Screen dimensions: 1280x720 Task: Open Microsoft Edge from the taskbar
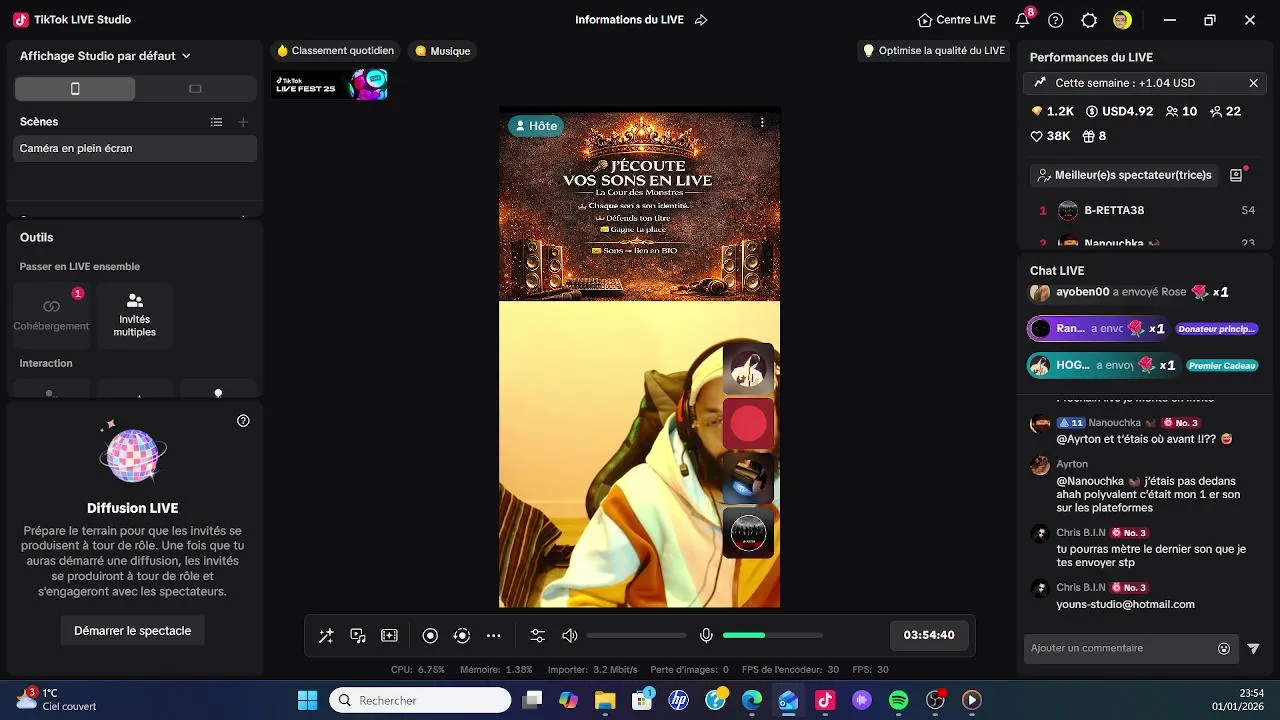click(752, 700)
